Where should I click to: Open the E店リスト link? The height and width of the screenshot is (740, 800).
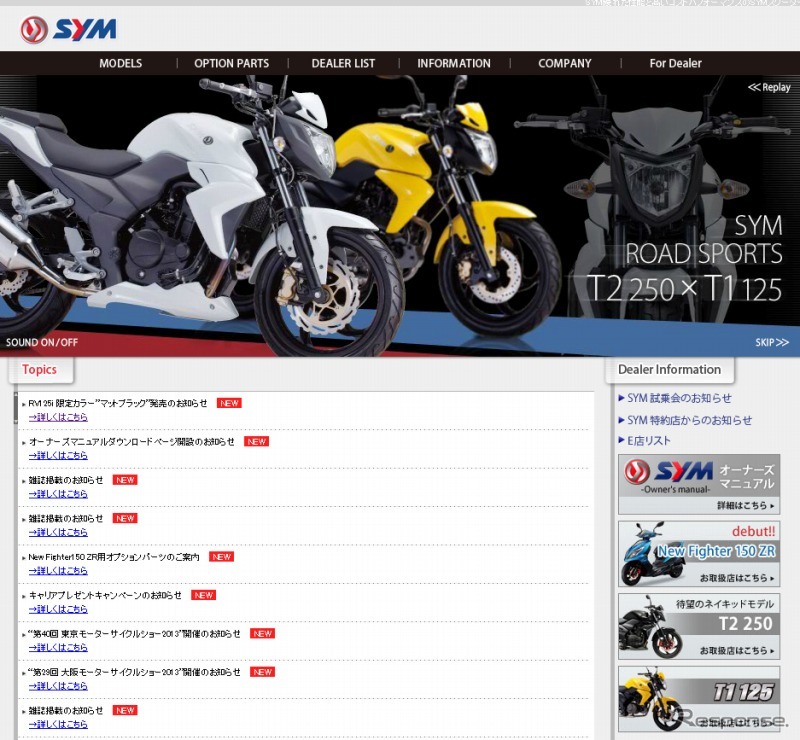(648, 440)
